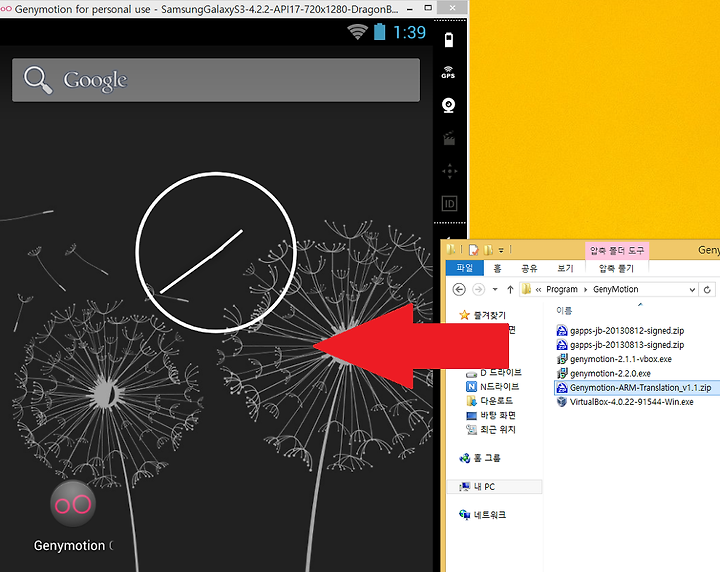The width and height of the screenshot is (720, 572).
Task: Open the 보기 ribbon tab
Action: [x=565, y=268]
